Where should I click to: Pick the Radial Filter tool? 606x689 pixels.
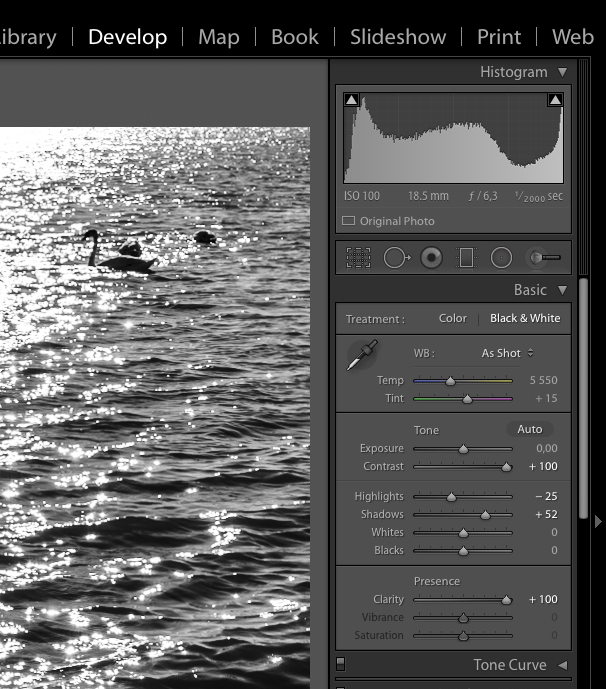coord(501,258)
